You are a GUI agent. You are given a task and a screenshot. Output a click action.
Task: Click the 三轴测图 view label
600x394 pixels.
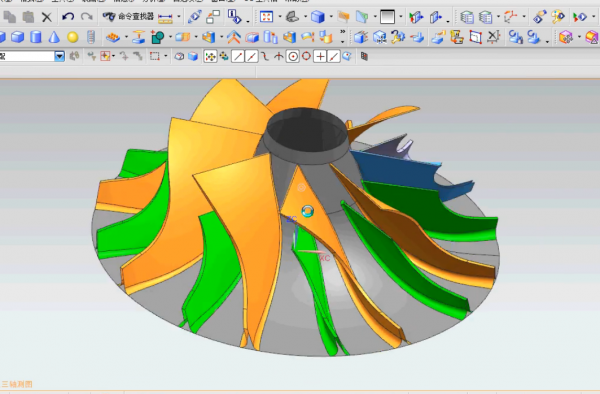(x=17, y=384)
